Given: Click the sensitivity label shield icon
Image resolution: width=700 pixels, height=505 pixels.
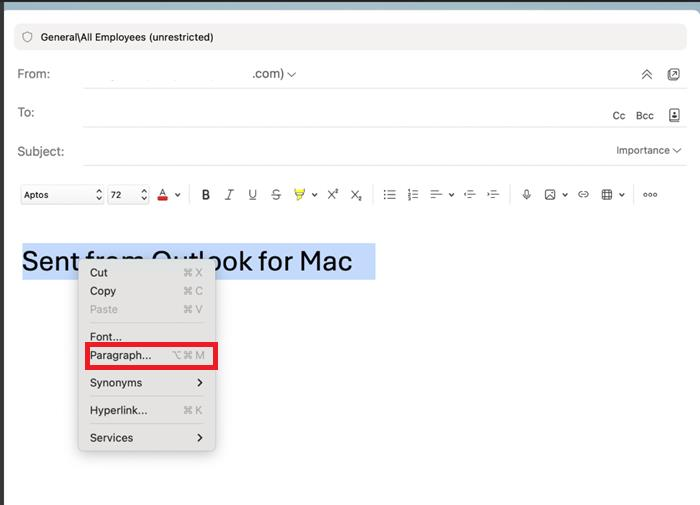Looking at the screenshot, I should pos(27,37).
